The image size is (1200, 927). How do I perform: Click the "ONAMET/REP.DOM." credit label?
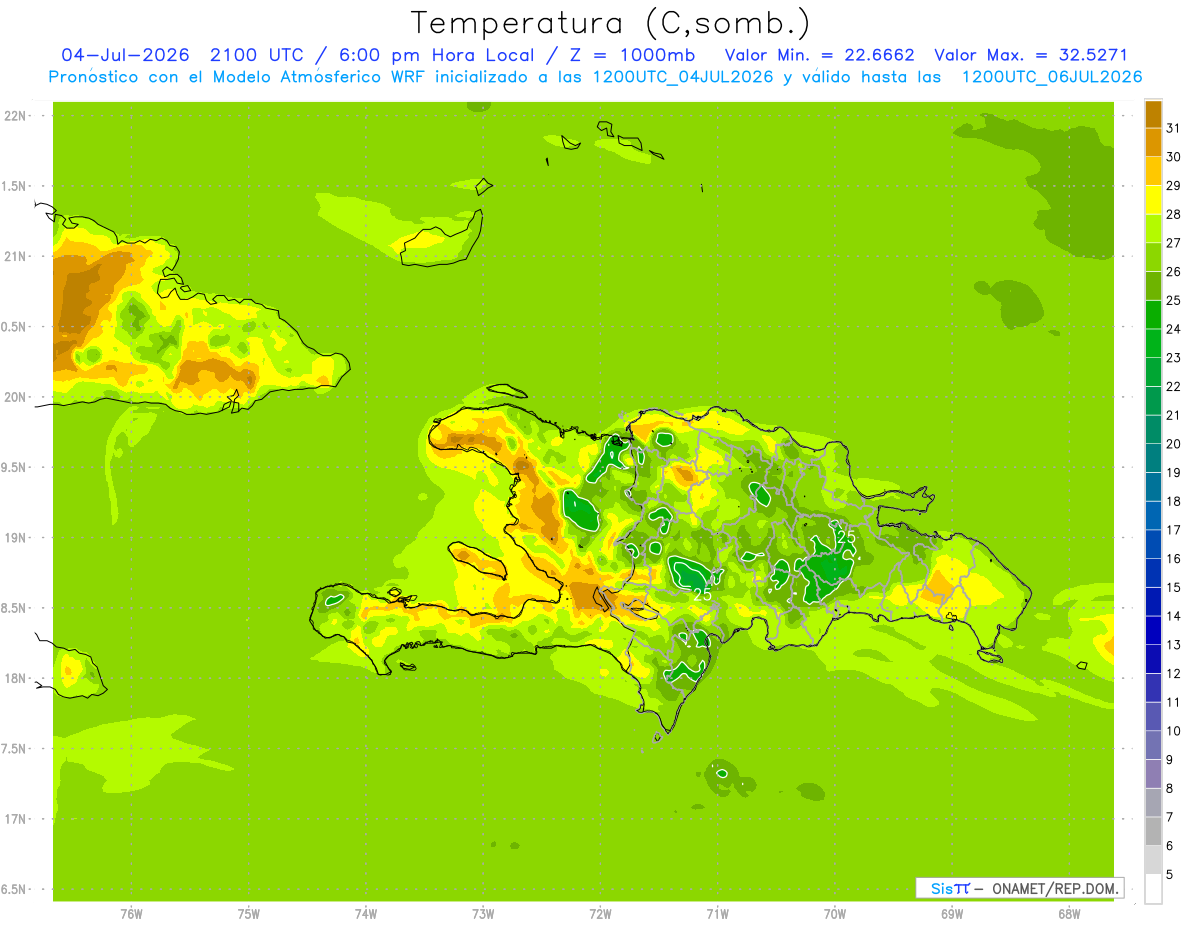click(1053, 888)
